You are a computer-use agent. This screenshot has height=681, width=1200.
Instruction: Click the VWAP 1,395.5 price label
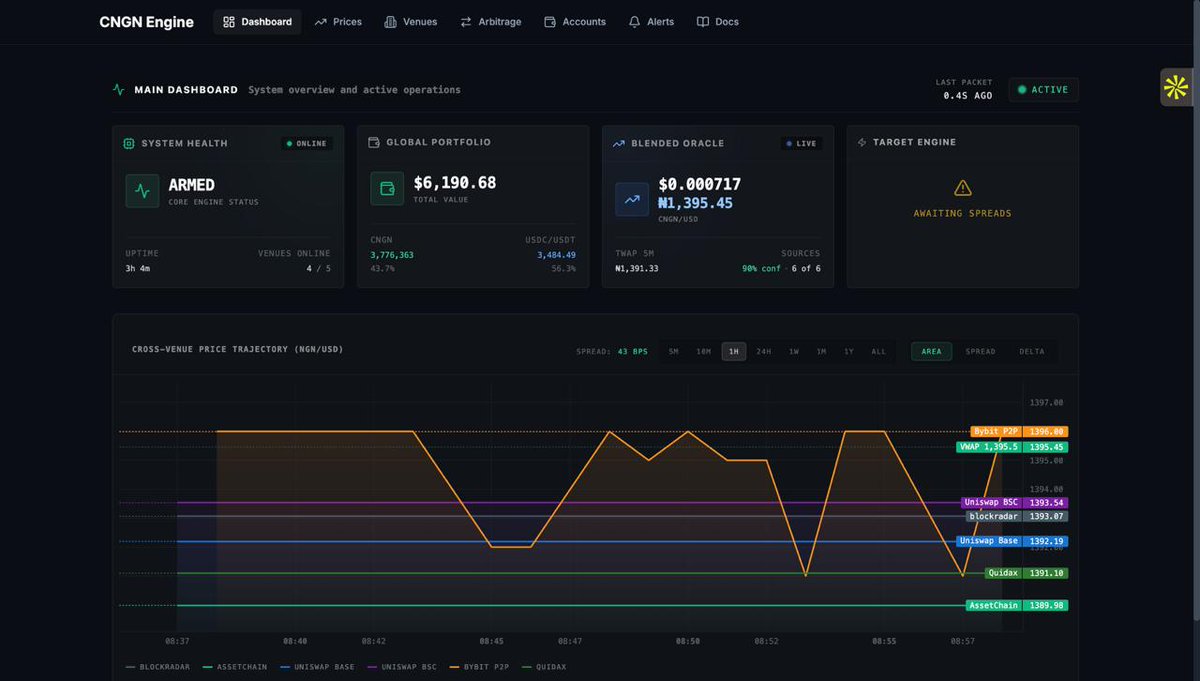point(1010,447)
